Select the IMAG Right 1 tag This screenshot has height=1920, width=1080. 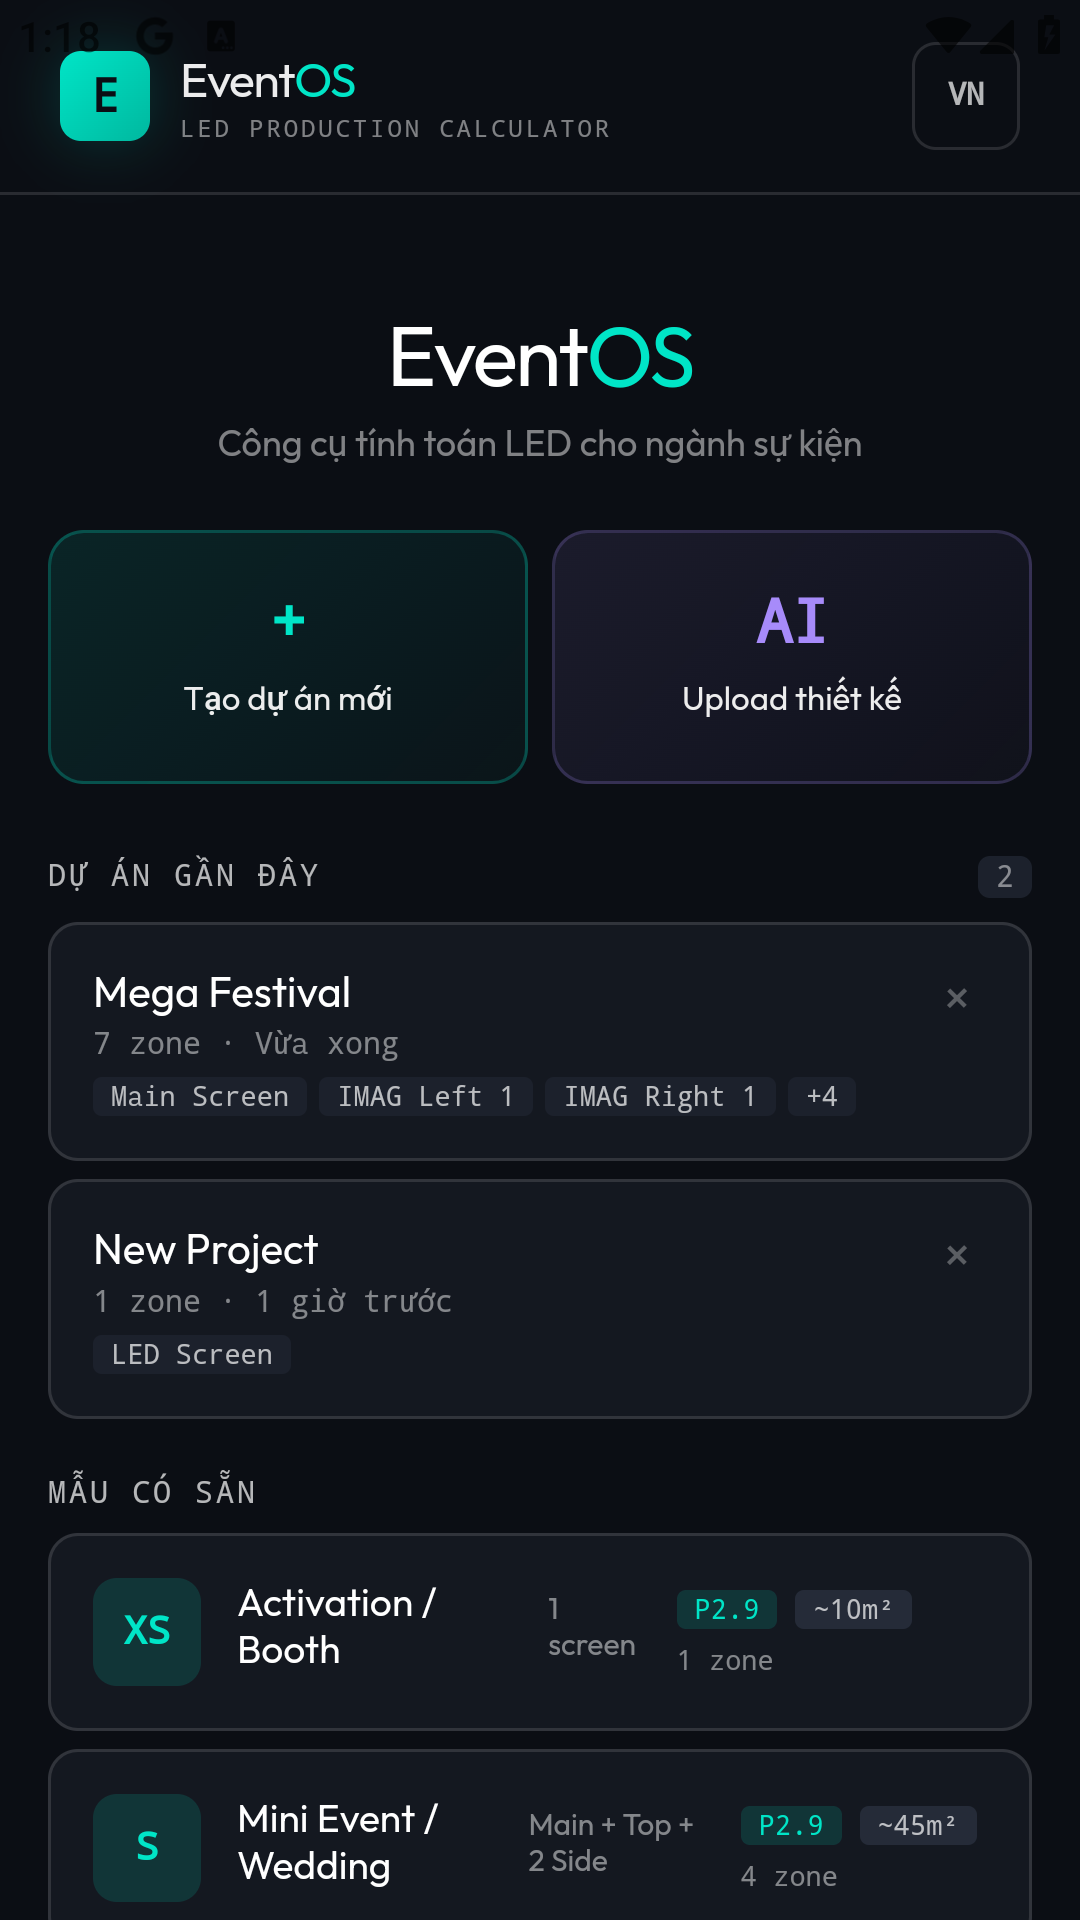pyautogui.click(x=660, y=1097)
